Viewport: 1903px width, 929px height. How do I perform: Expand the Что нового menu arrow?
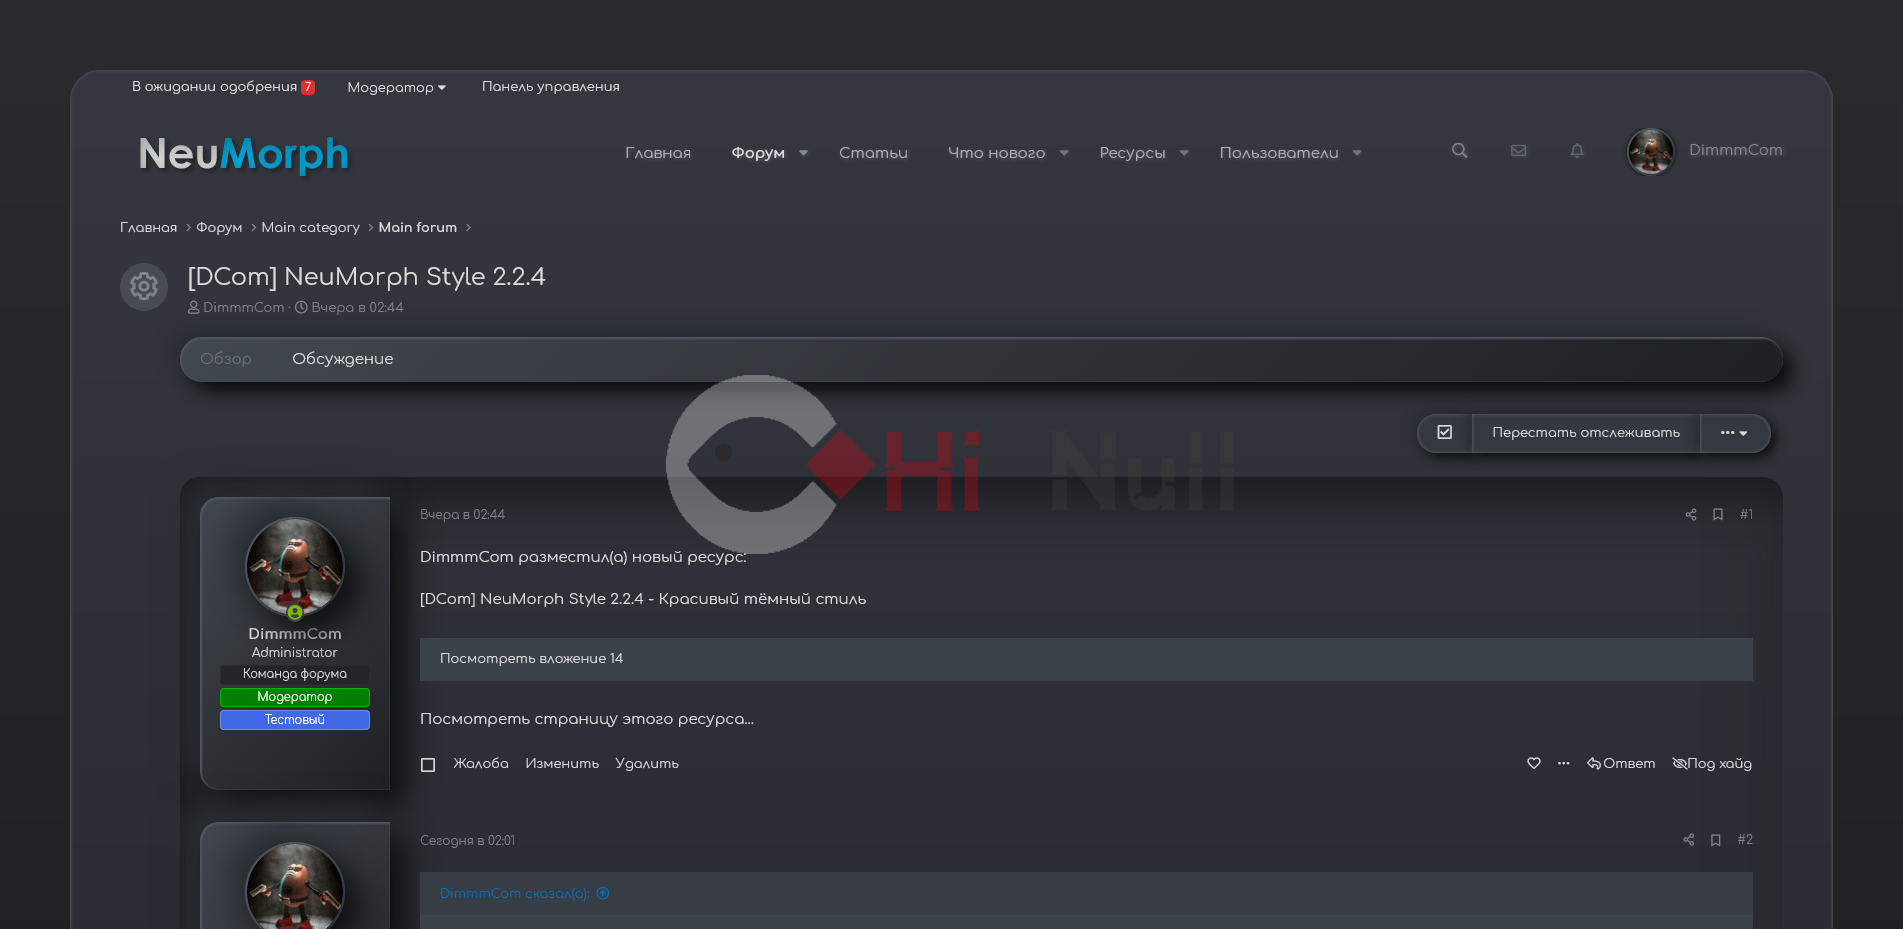coord(1064,153)
